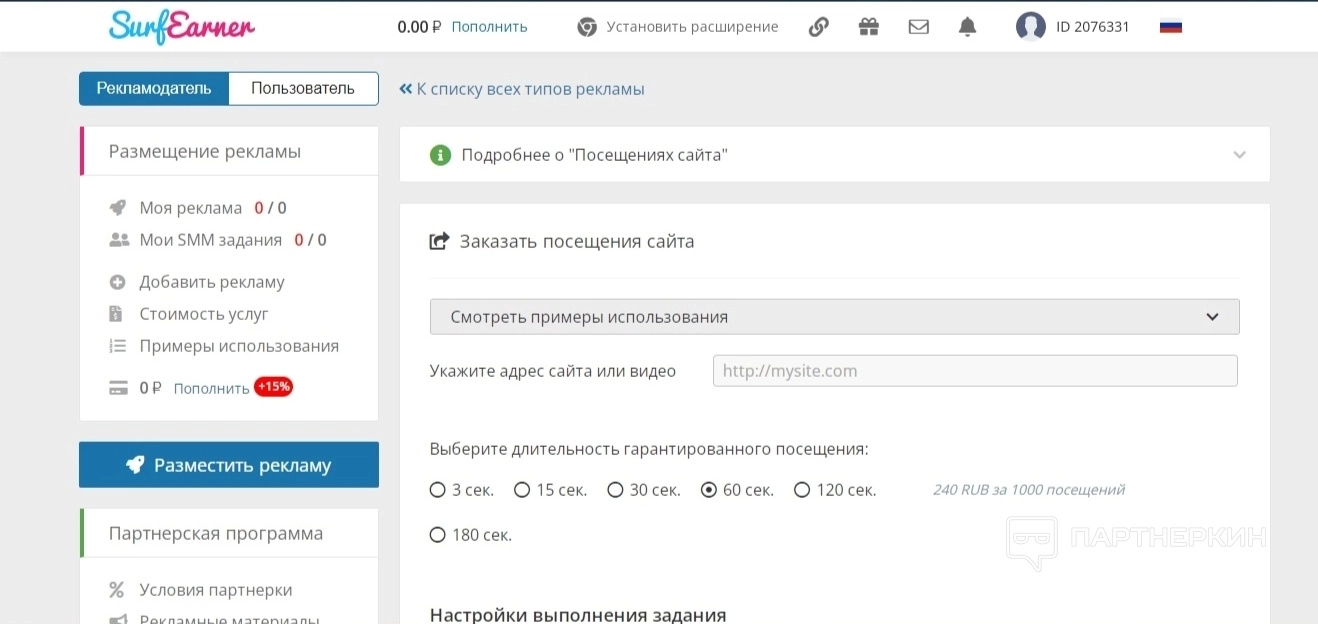Go back К списку всех типов рекламы
Screen dimensions: 1318x624
(522, 89)
